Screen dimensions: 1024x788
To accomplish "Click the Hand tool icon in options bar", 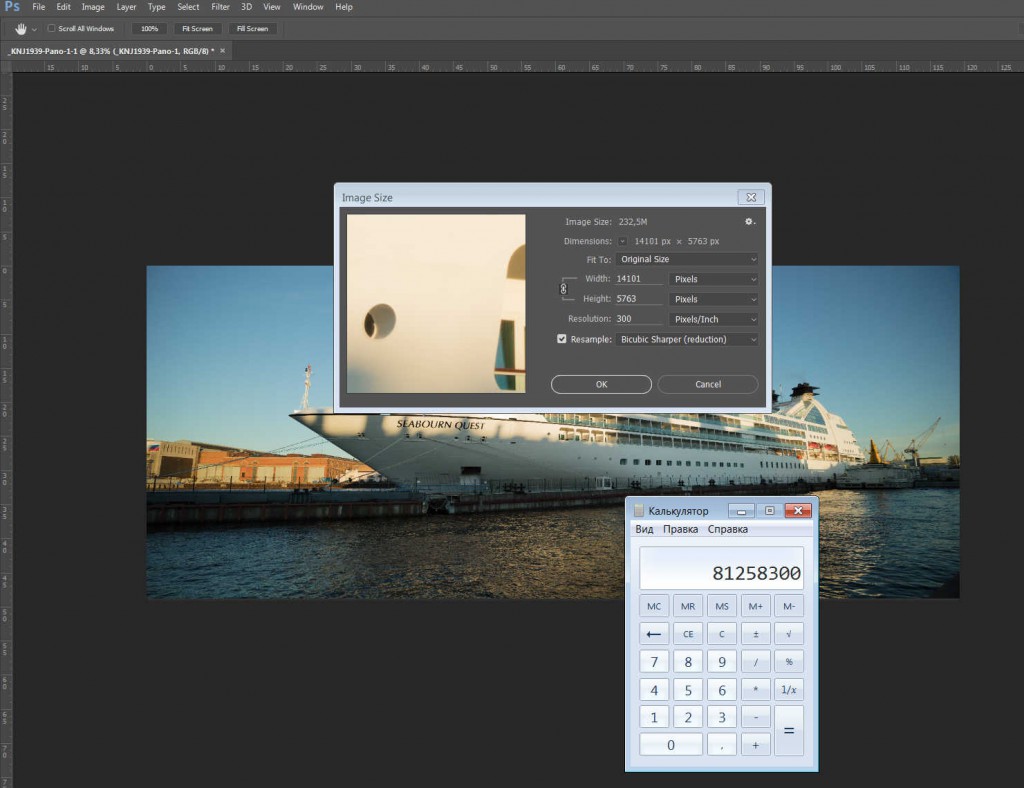I will tap(19, 28).
